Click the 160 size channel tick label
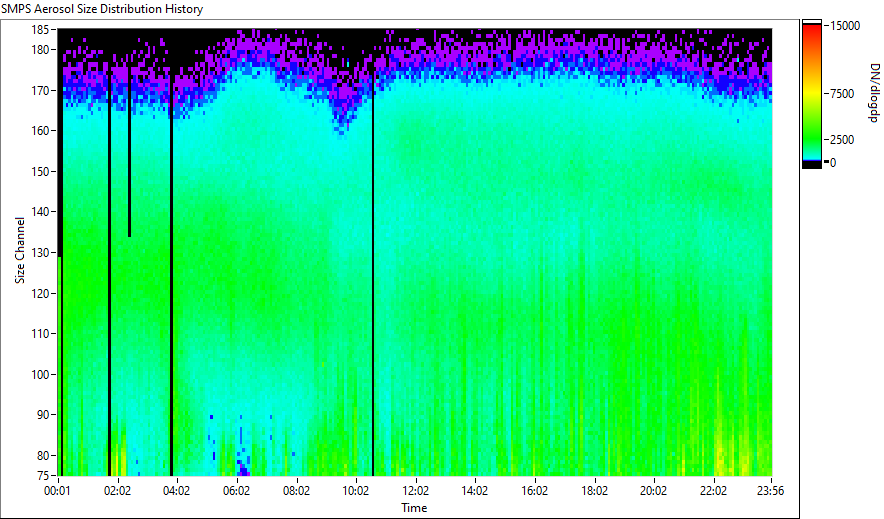The height and width of the screenshot is (519, 884). (40, 131)
